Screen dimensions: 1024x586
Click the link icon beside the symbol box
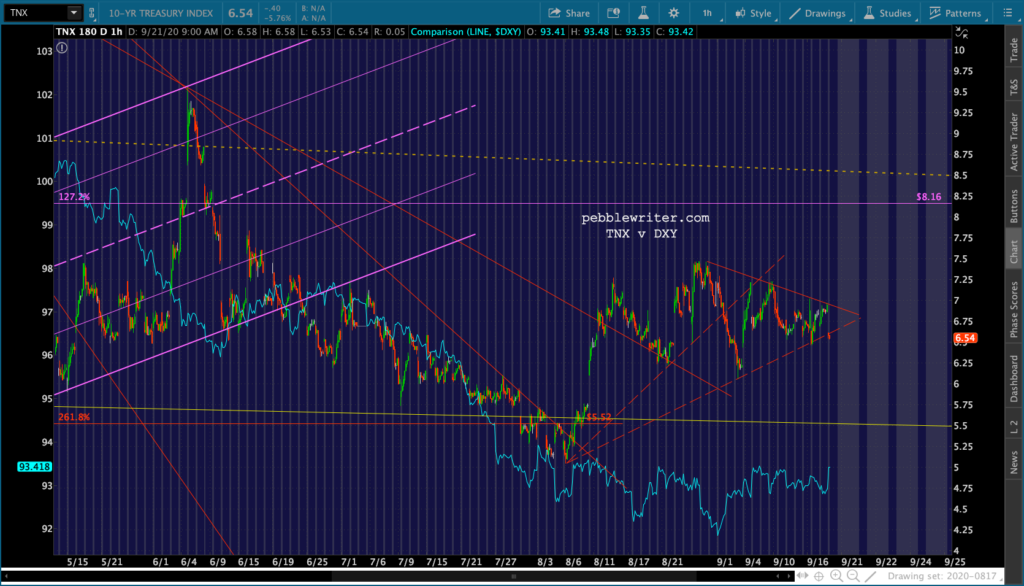click(x=93, y=13)
